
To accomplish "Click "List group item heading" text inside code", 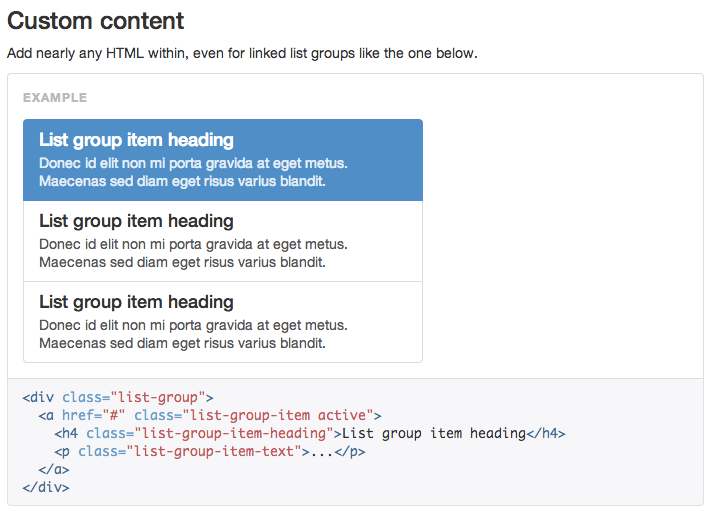I will (434, 433).
